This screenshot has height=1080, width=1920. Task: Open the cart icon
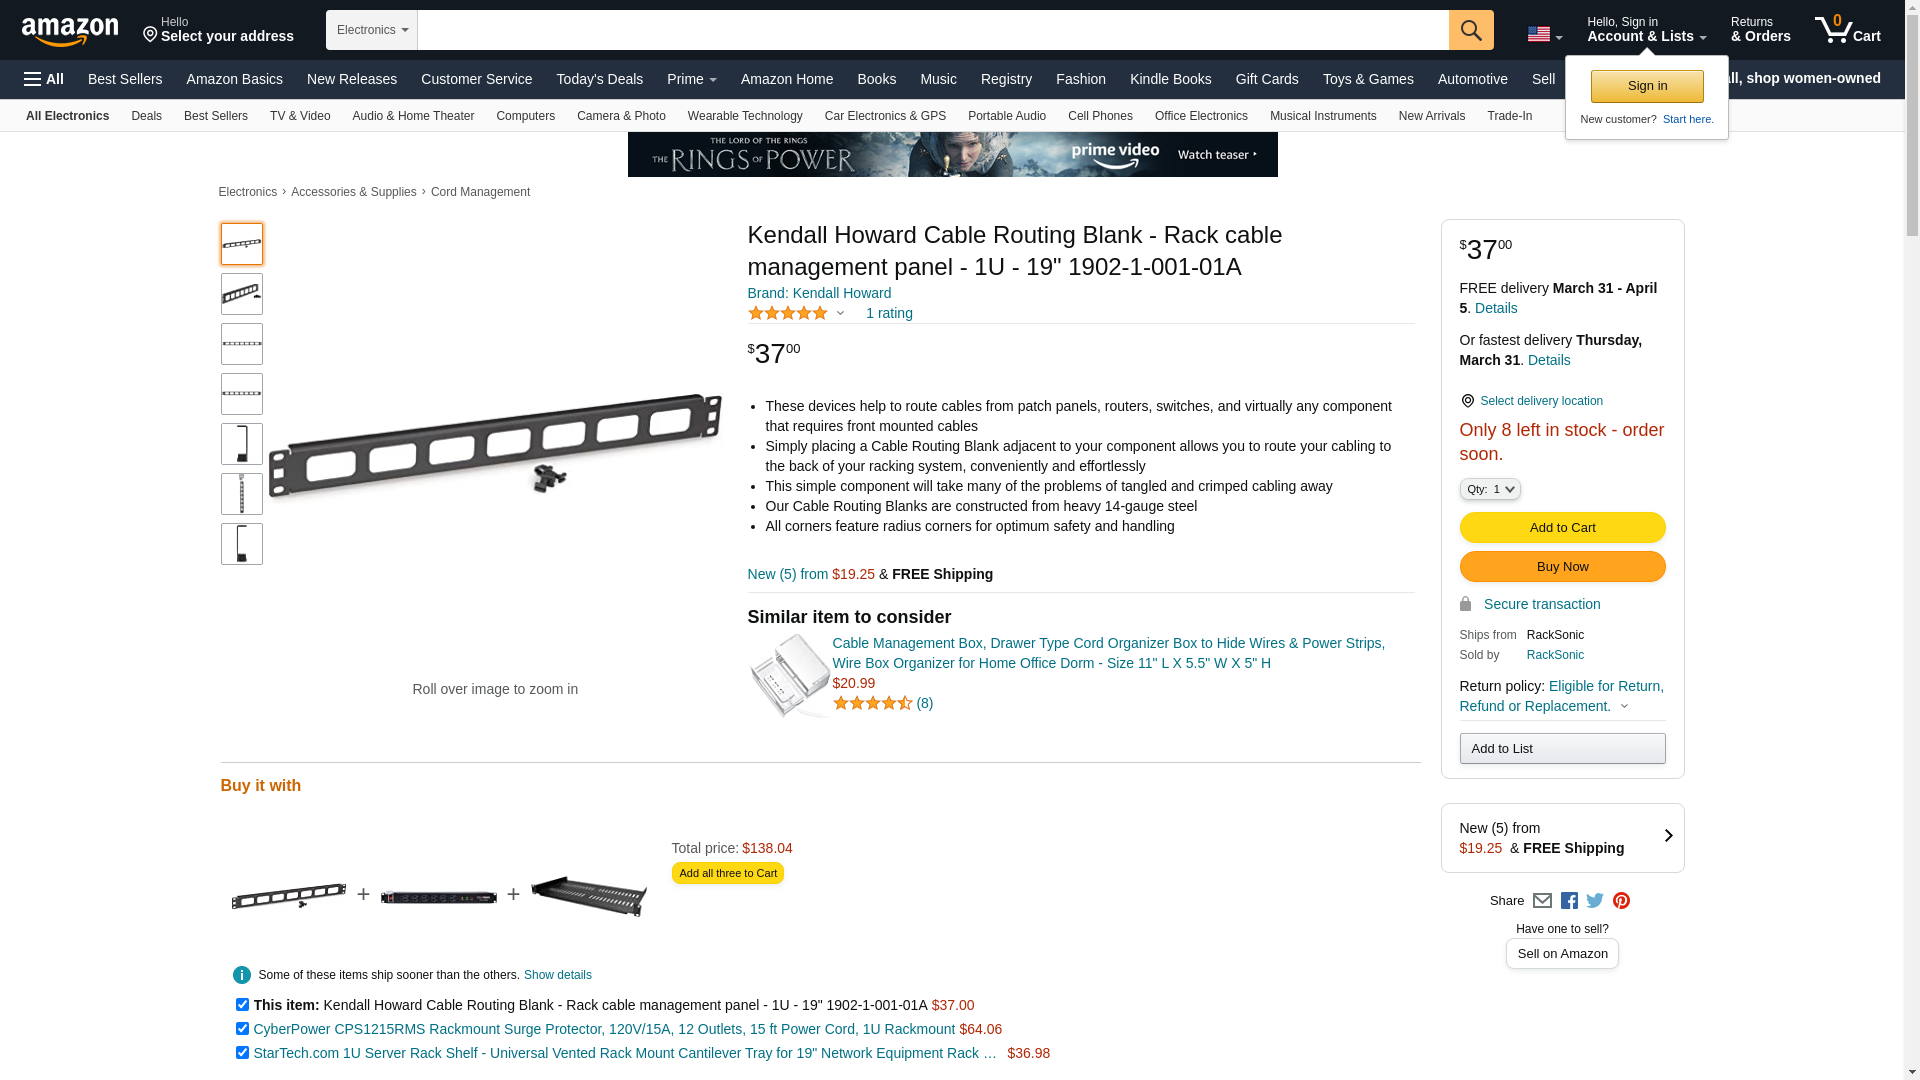click(1848, 30)
